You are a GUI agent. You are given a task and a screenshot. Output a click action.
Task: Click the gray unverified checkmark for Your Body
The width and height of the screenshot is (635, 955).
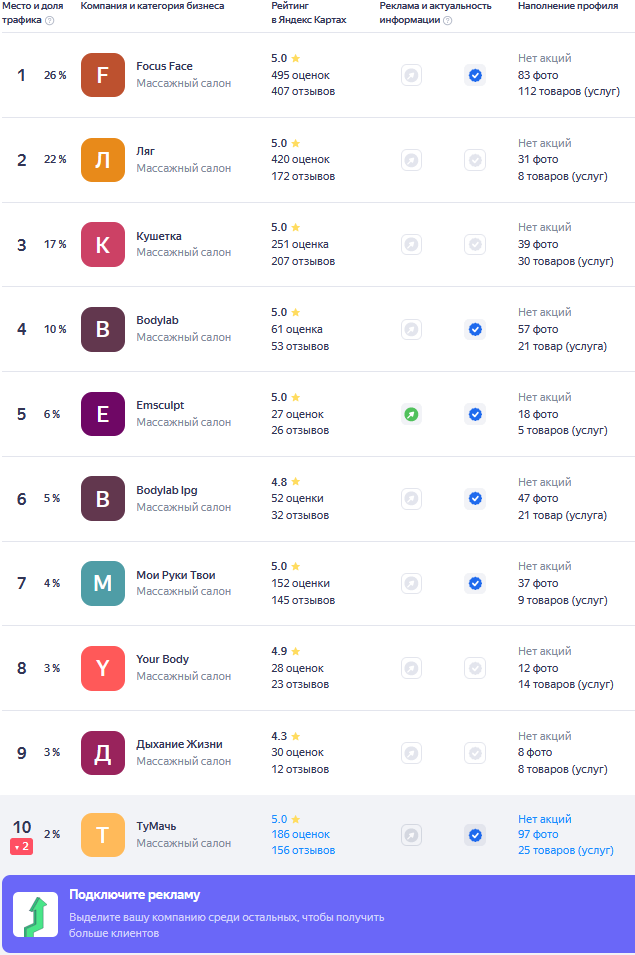point(475,668)
